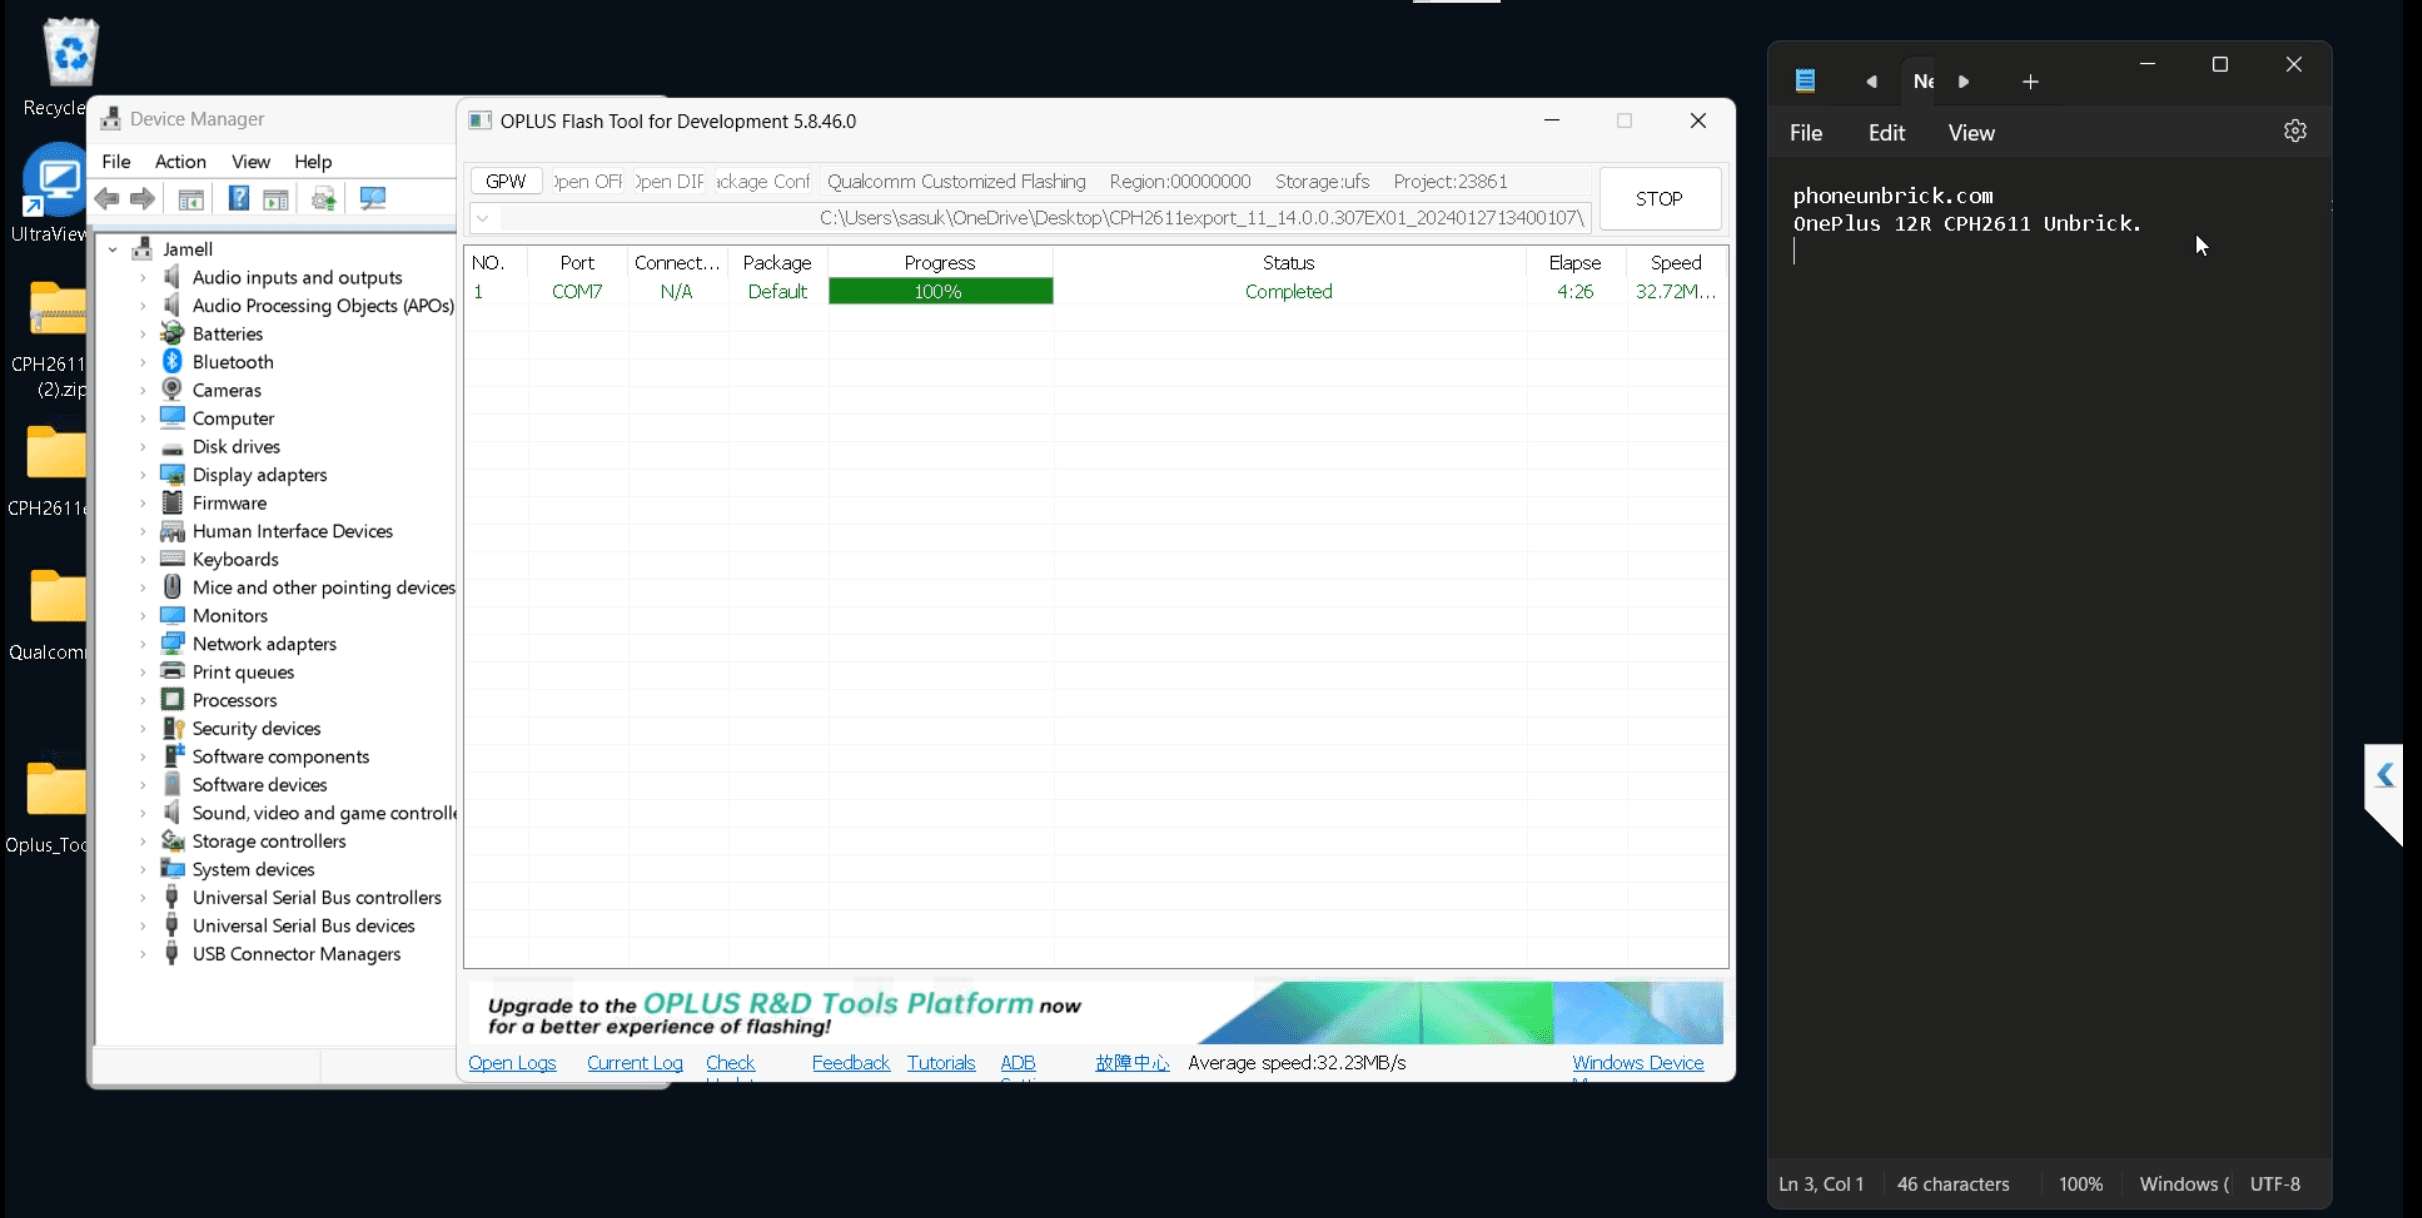Screen dimensions: 2422x1218
Task: Click the green 100% progress bar
Action: (940, 291)
